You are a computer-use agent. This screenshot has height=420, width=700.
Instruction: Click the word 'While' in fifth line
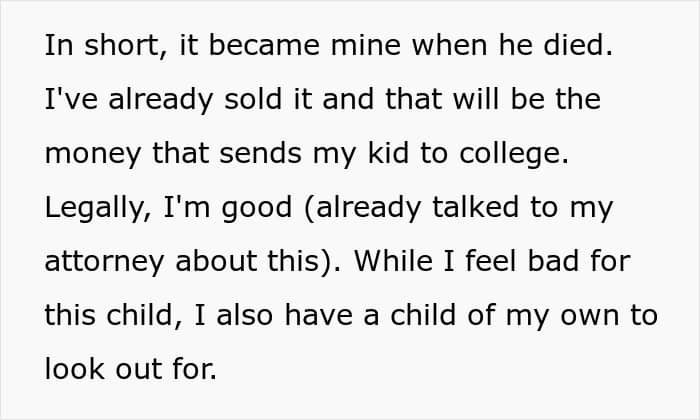click(x=393, y=261)
